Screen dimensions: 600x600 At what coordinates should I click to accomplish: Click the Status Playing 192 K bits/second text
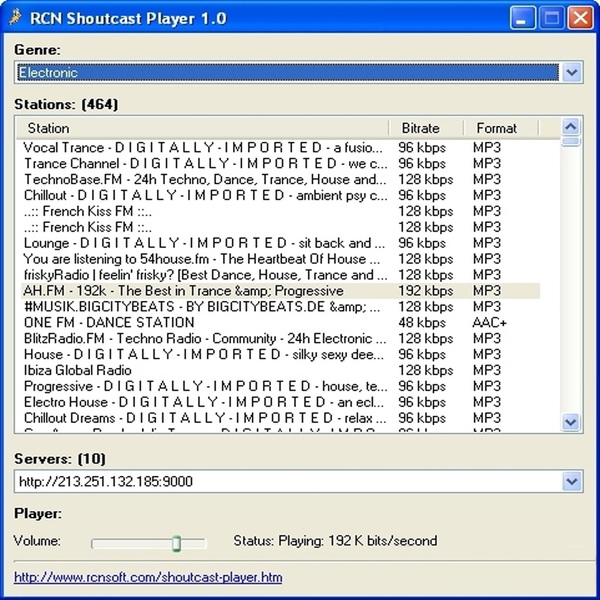(335, 541)
